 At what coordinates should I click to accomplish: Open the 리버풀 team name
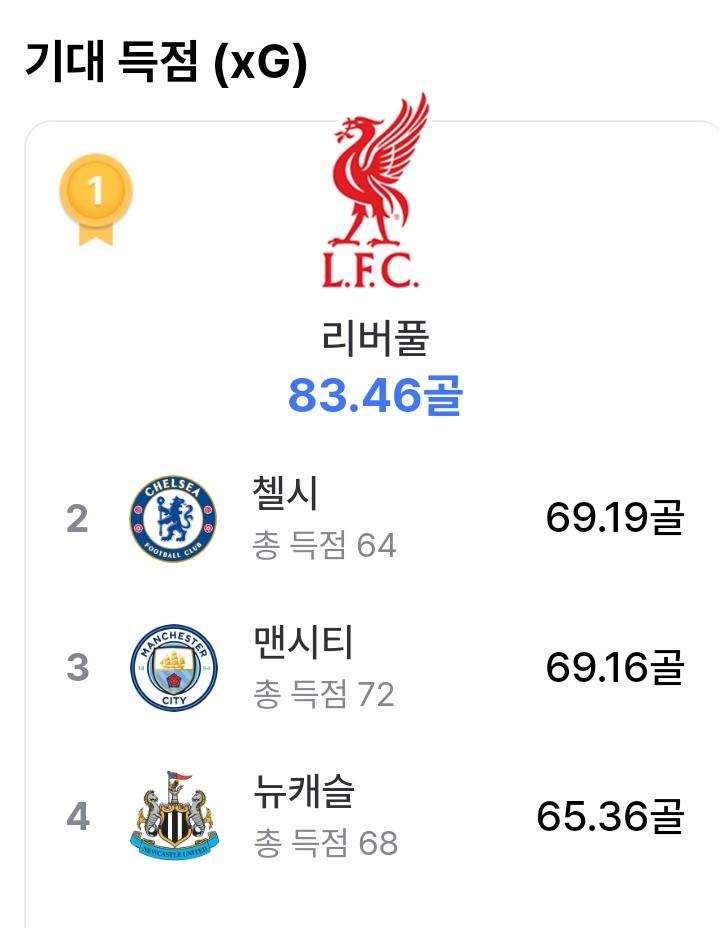[375, 337]
